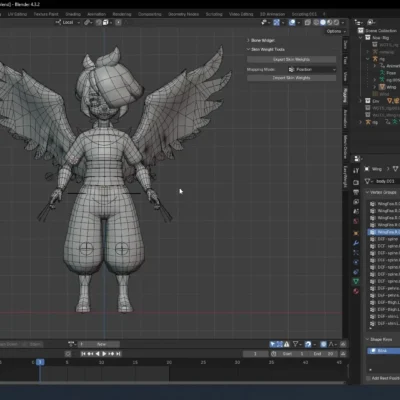Toggle X-ray mode icon

(x=308, y=22)
